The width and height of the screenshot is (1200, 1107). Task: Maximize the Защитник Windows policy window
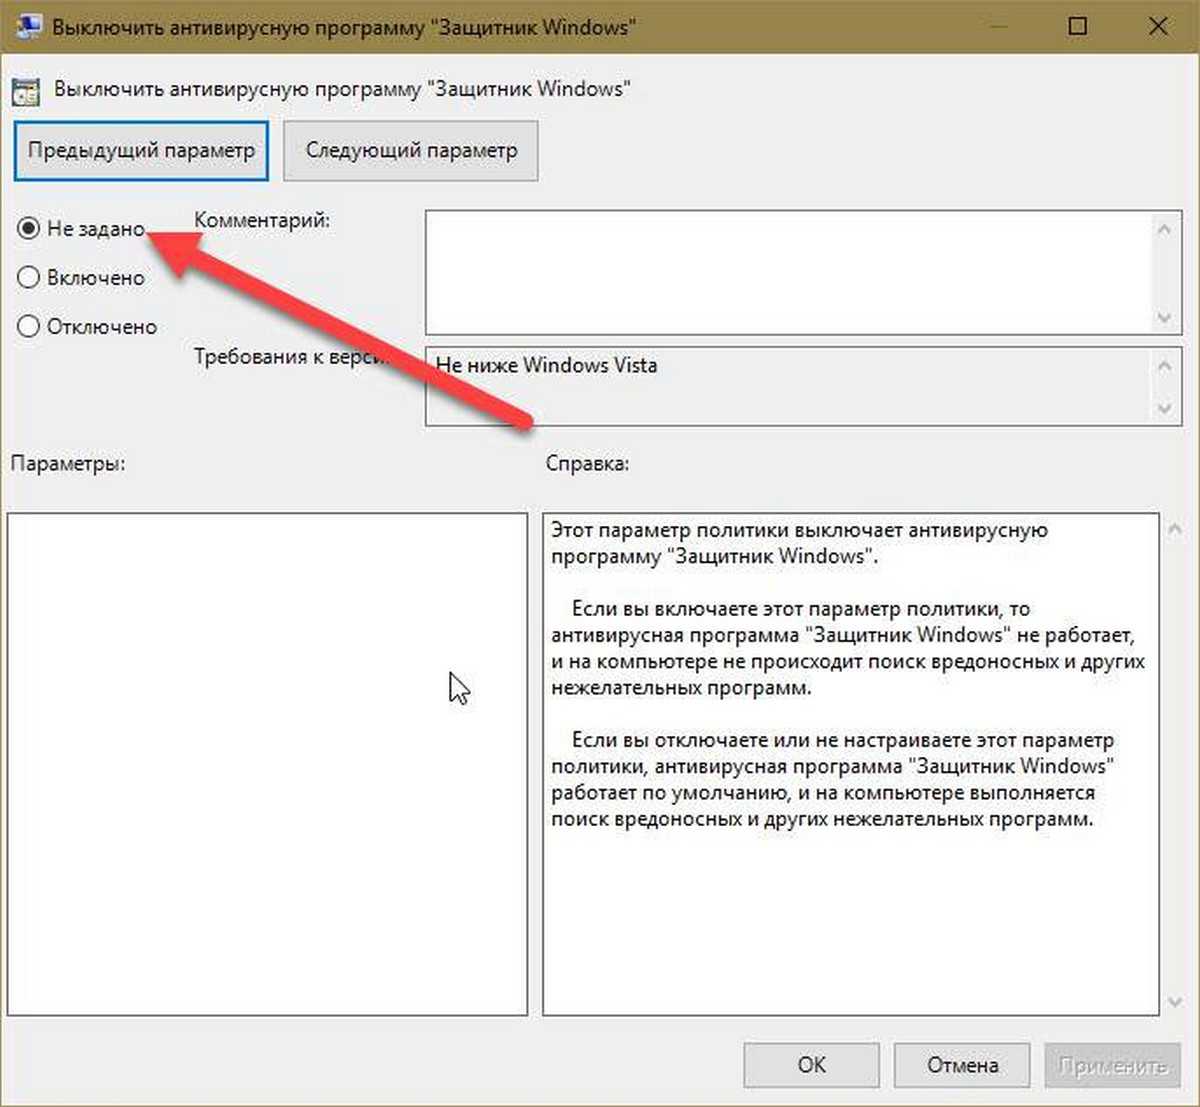click(1077, 26)
